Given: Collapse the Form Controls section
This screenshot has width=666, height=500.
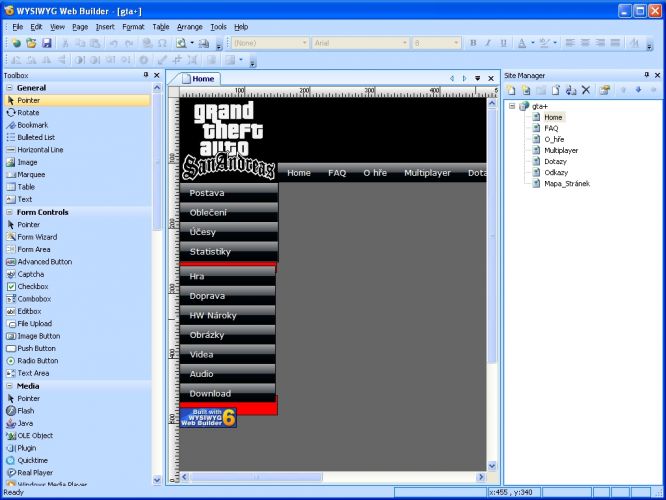Looking at the screenshot, I should click(x=9, y=212).
